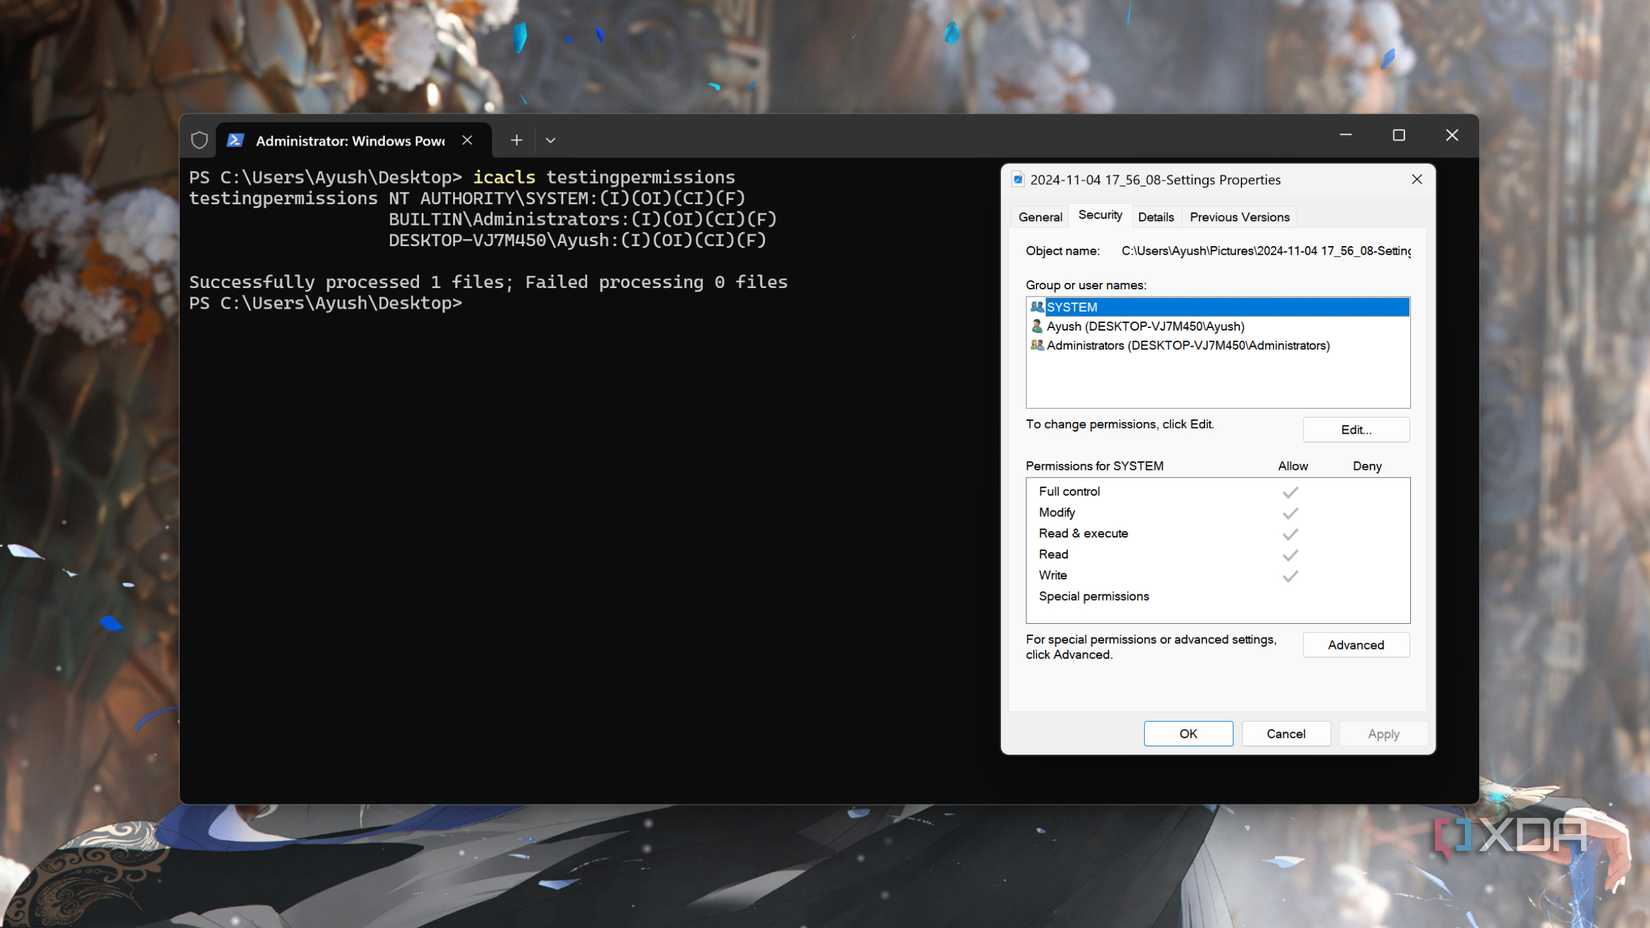Click the PowerShell icon on the terminal tab
1650x928 pixels.
click(x=236, y=140)
